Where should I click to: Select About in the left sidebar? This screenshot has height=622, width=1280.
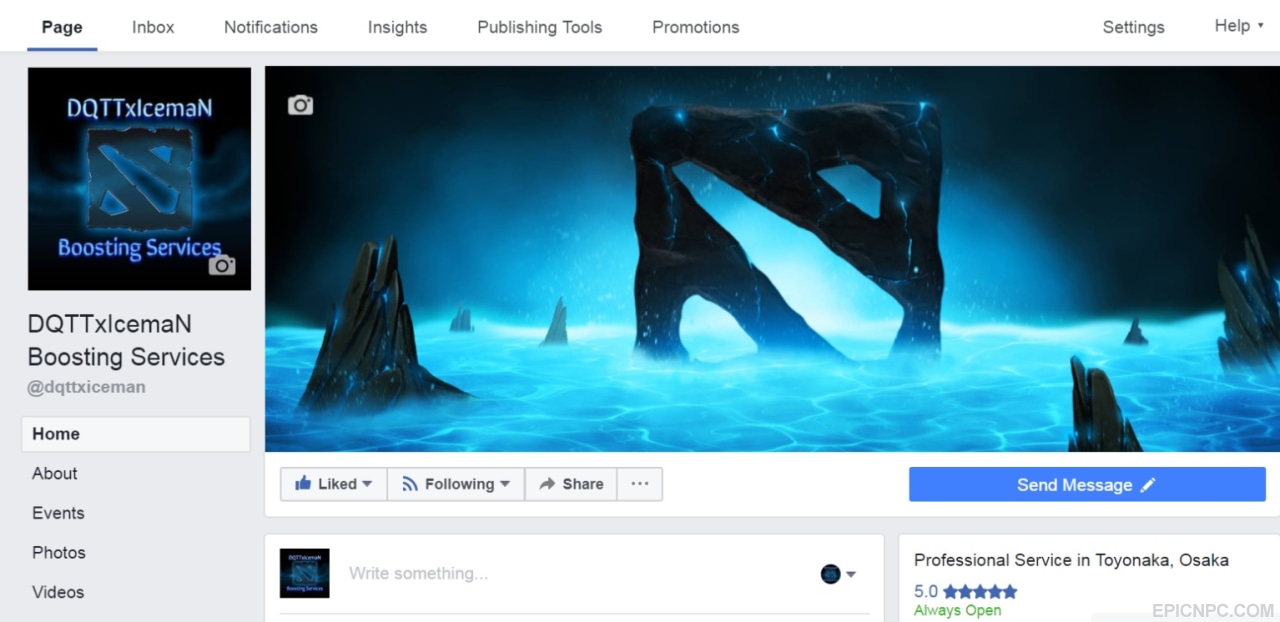55,473
